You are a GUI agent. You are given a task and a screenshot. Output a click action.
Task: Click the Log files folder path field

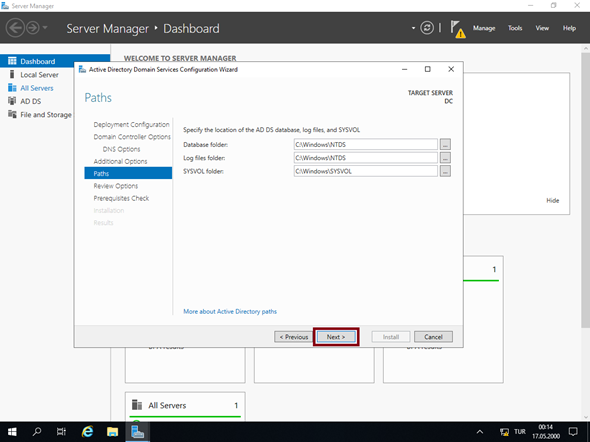366,158
